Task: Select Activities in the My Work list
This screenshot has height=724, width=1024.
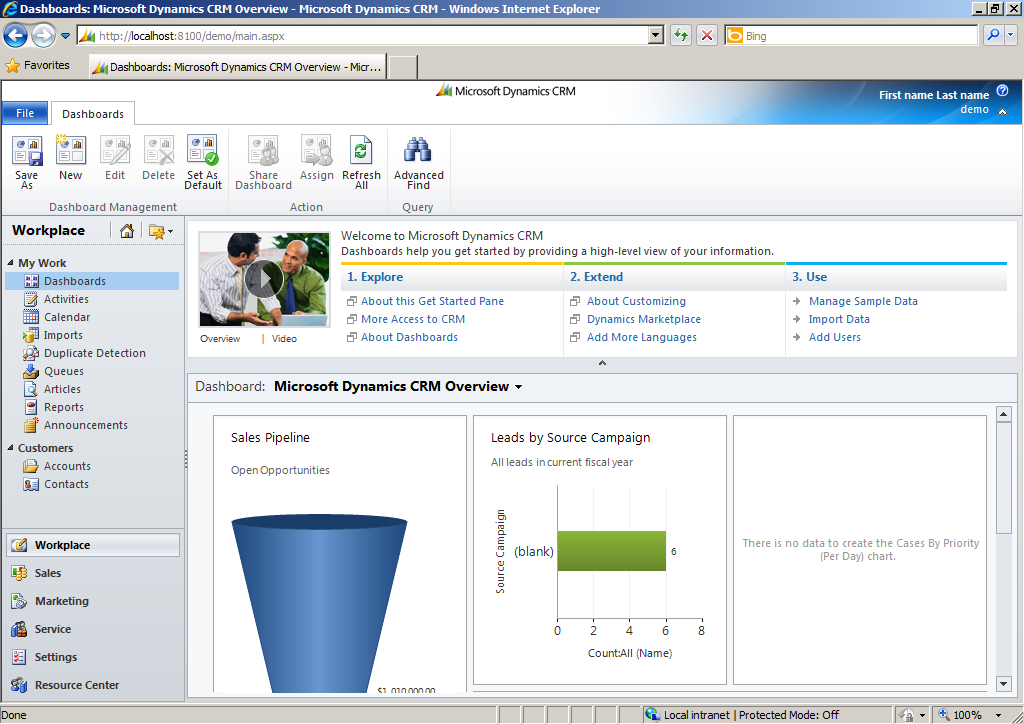Action: coord(66,299)
